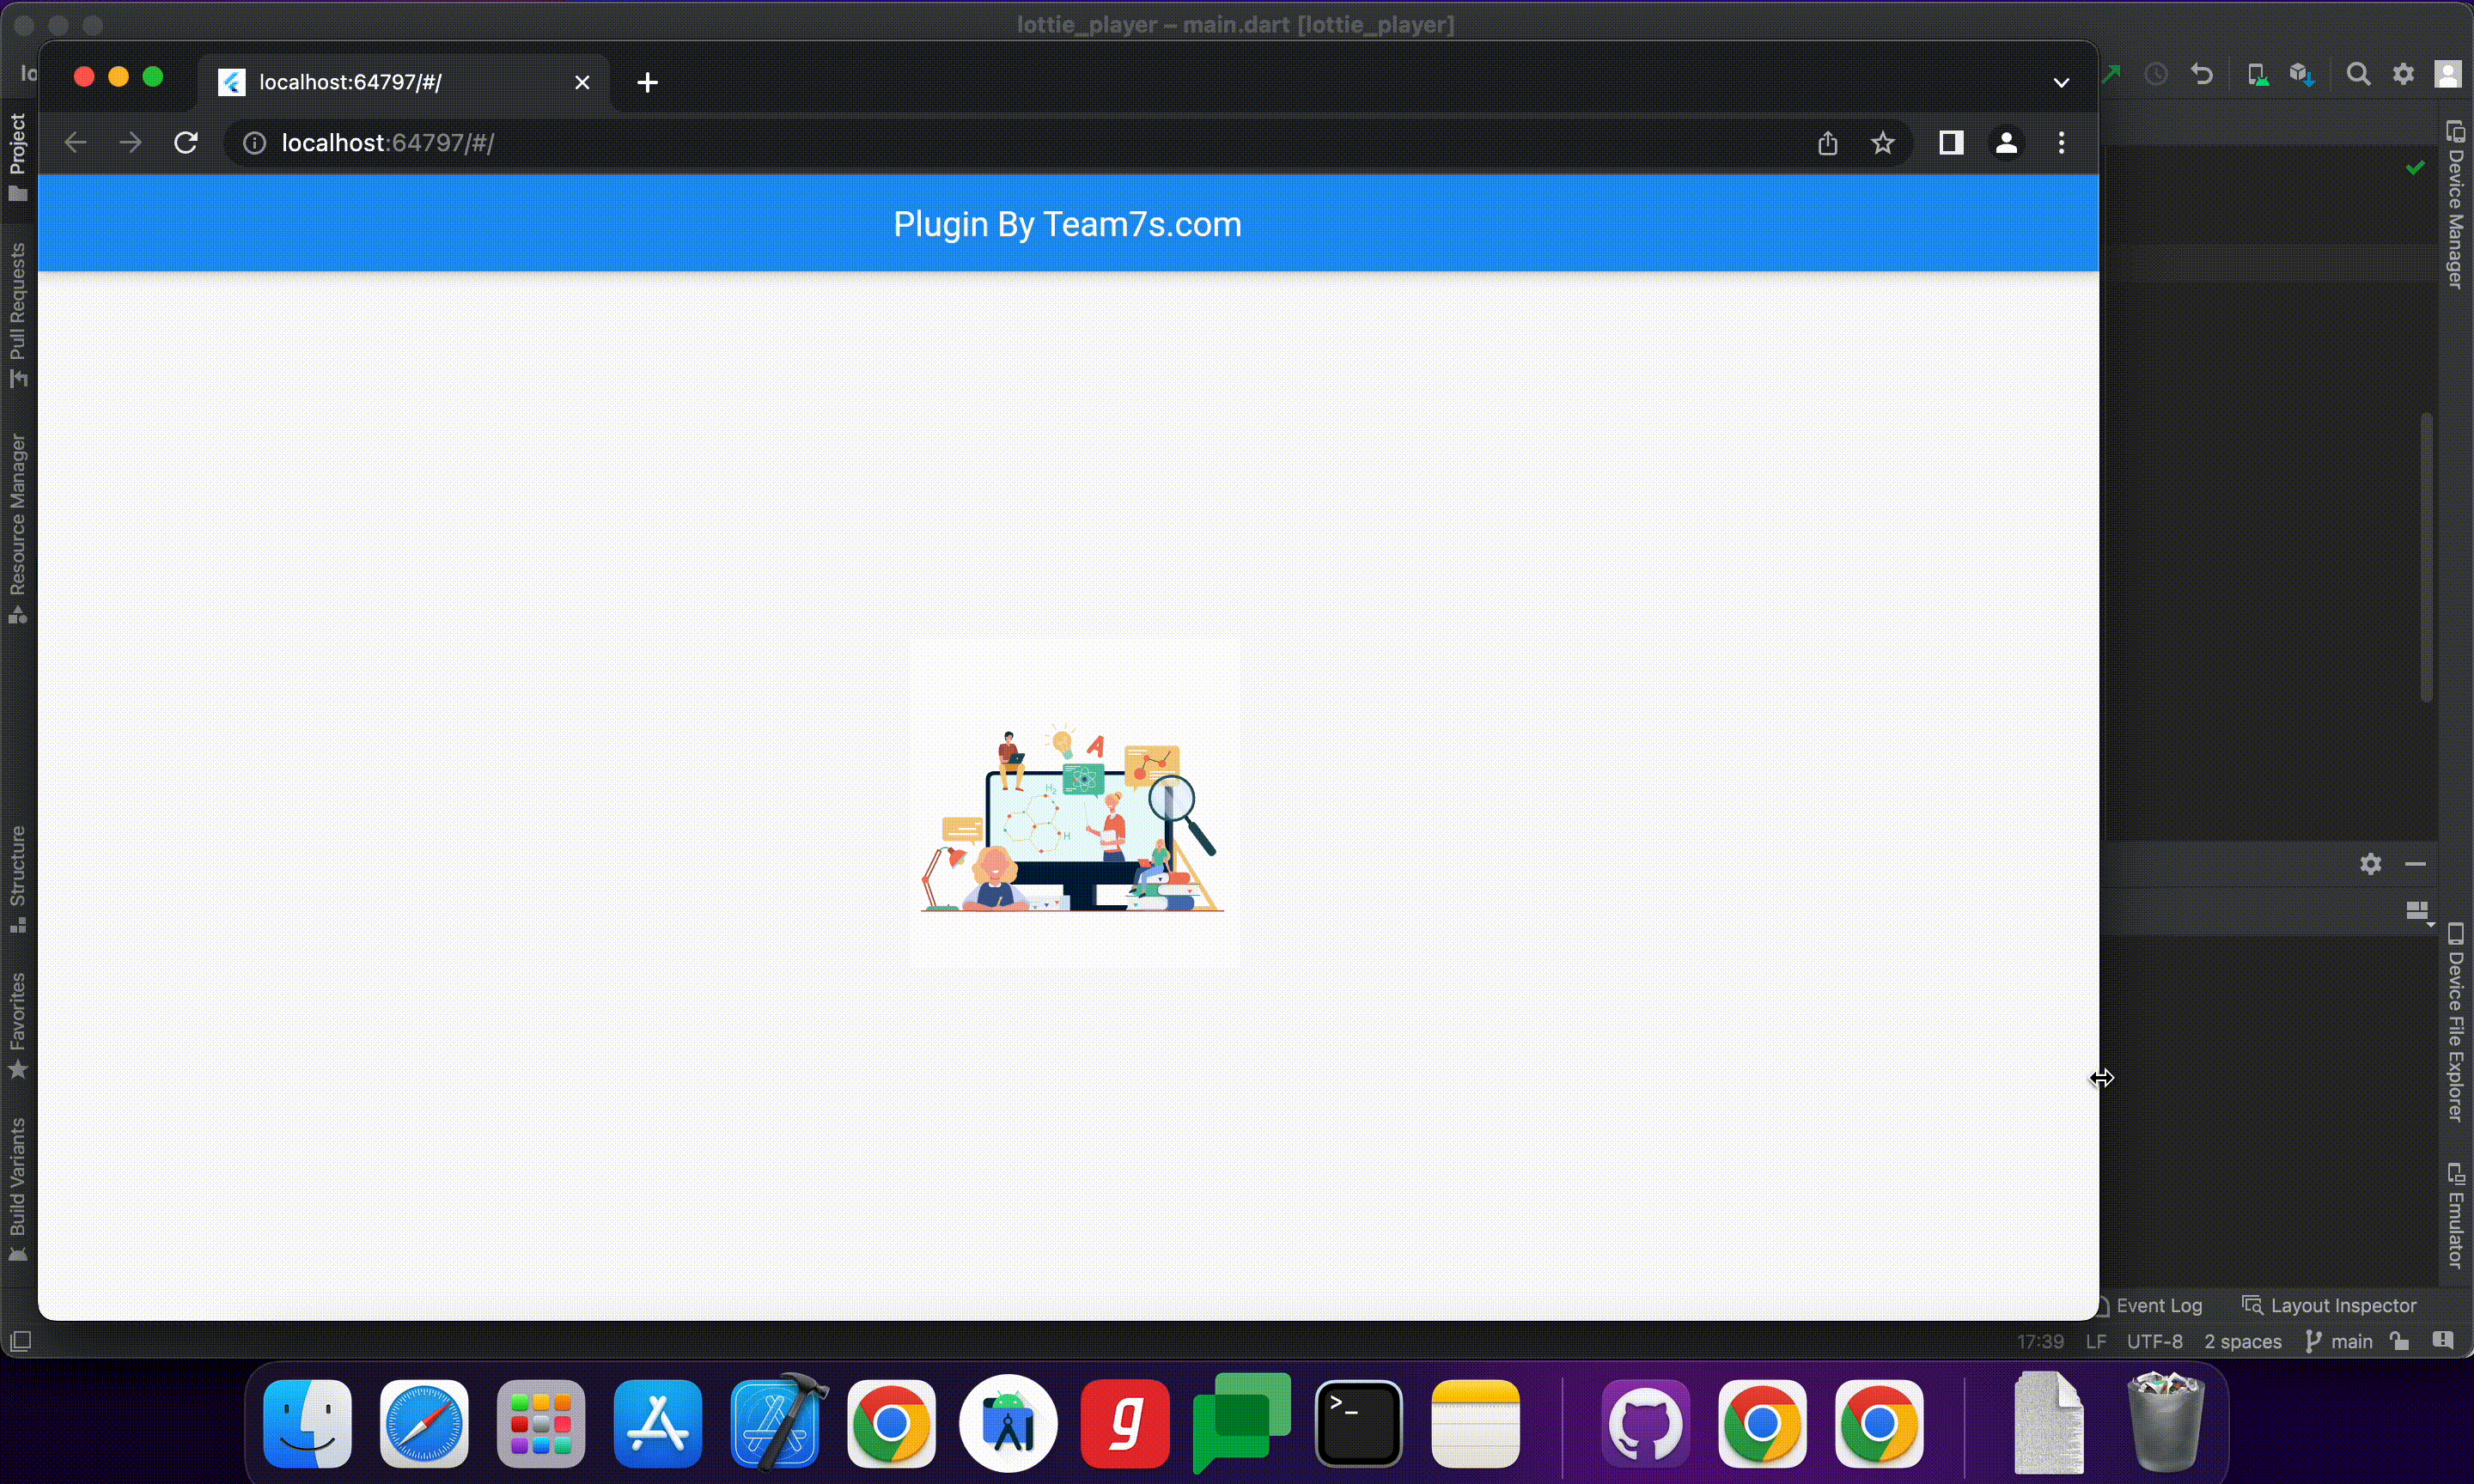Click the Chrome share icon

[x=1827, y=143]
